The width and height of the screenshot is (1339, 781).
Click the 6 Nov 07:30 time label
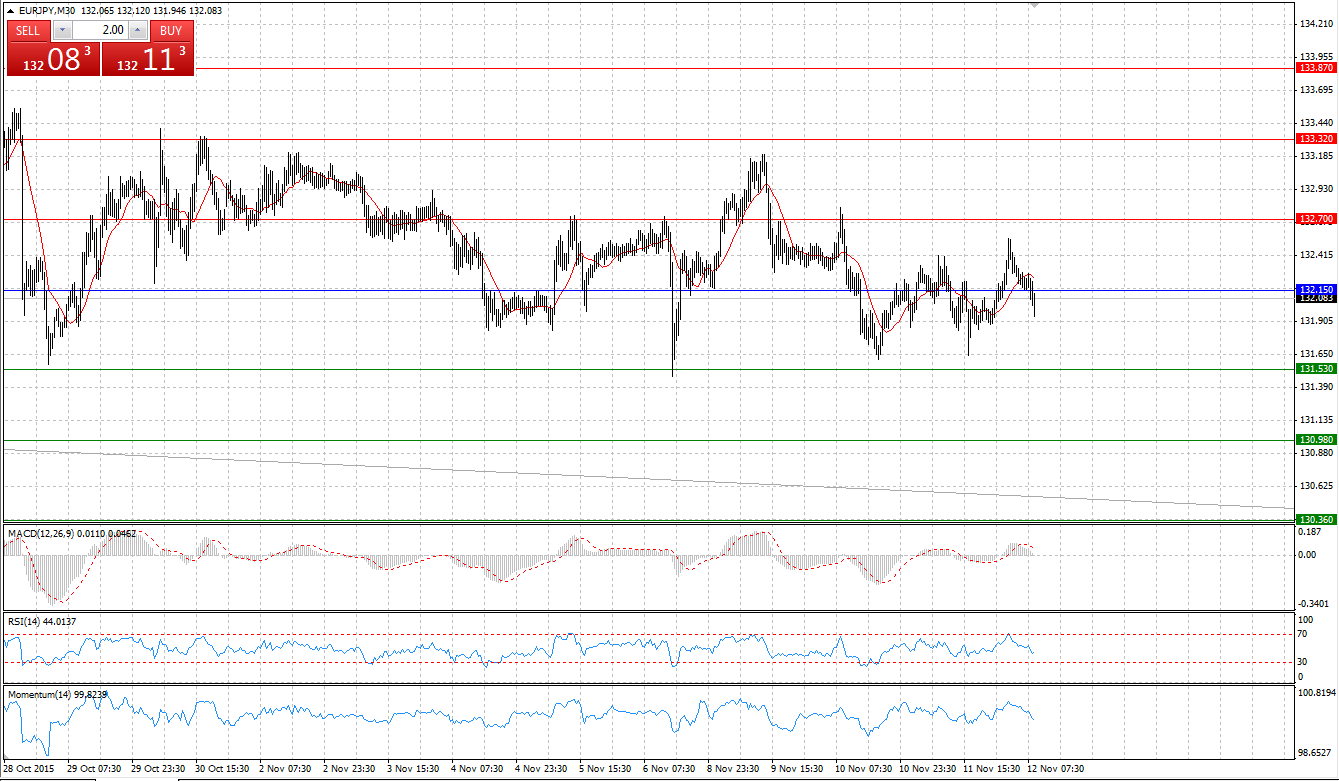click(x=669, y=769)
